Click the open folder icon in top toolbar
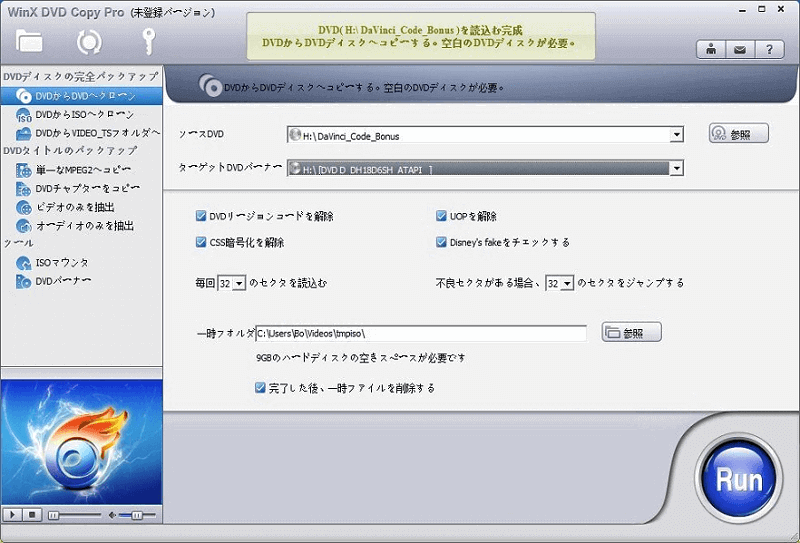Screen dimensions: 800x543 (30, 42)
